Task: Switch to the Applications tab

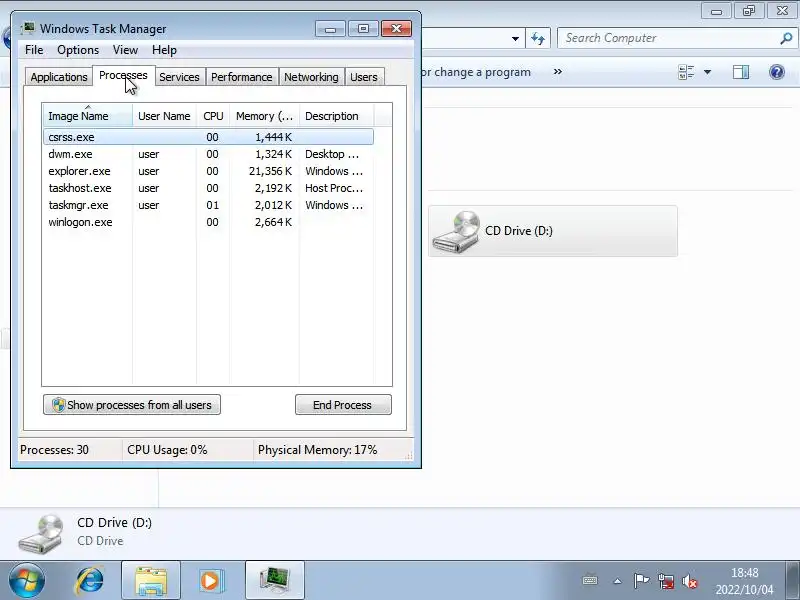Action: click(59, 77)
